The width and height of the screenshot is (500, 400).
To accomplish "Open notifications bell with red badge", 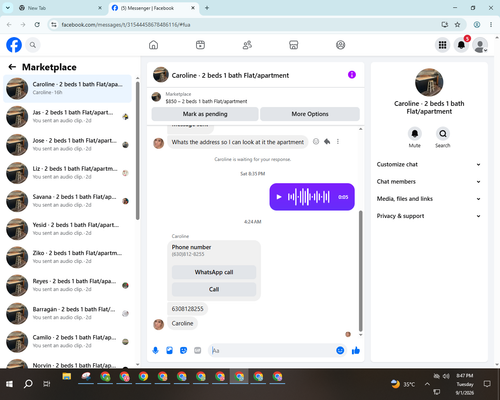I will coord(461,45).
